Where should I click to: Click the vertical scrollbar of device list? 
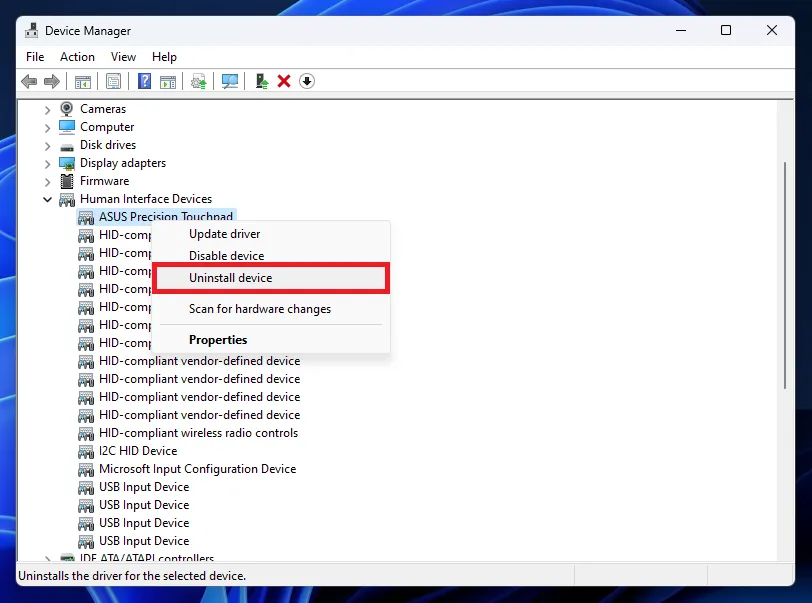coord(785,276)
